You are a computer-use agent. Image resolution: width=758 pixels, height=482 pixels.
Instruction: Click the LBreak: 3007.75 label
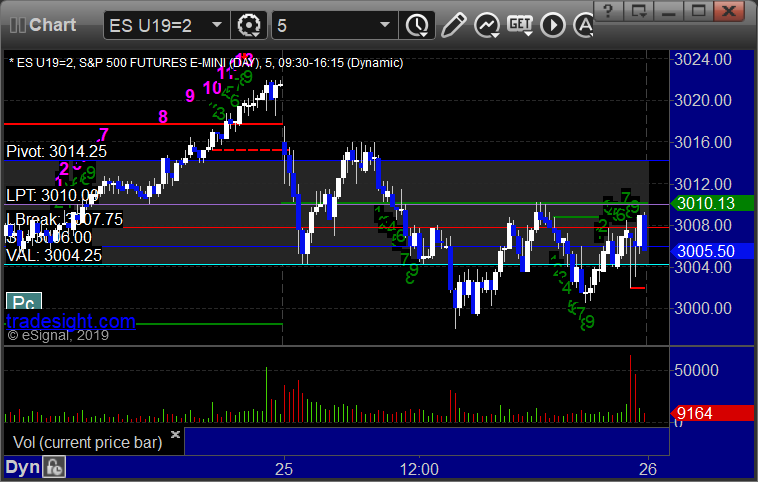(x=64, y=219)
